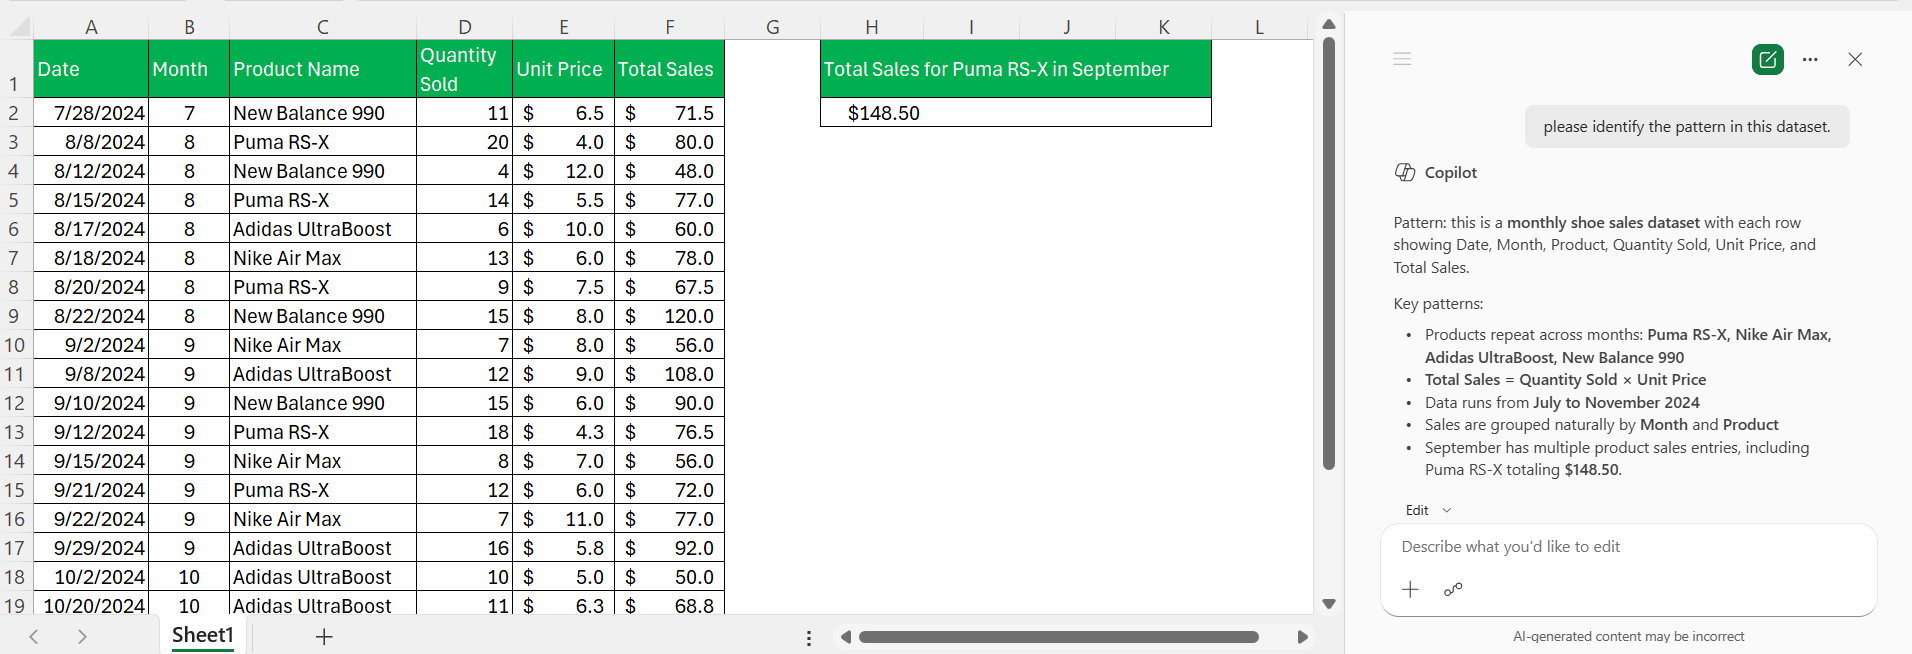The width and height of the screenshot is (1912, 654).
Task: Select total sales cell 92.0
Action: [669, 548]
